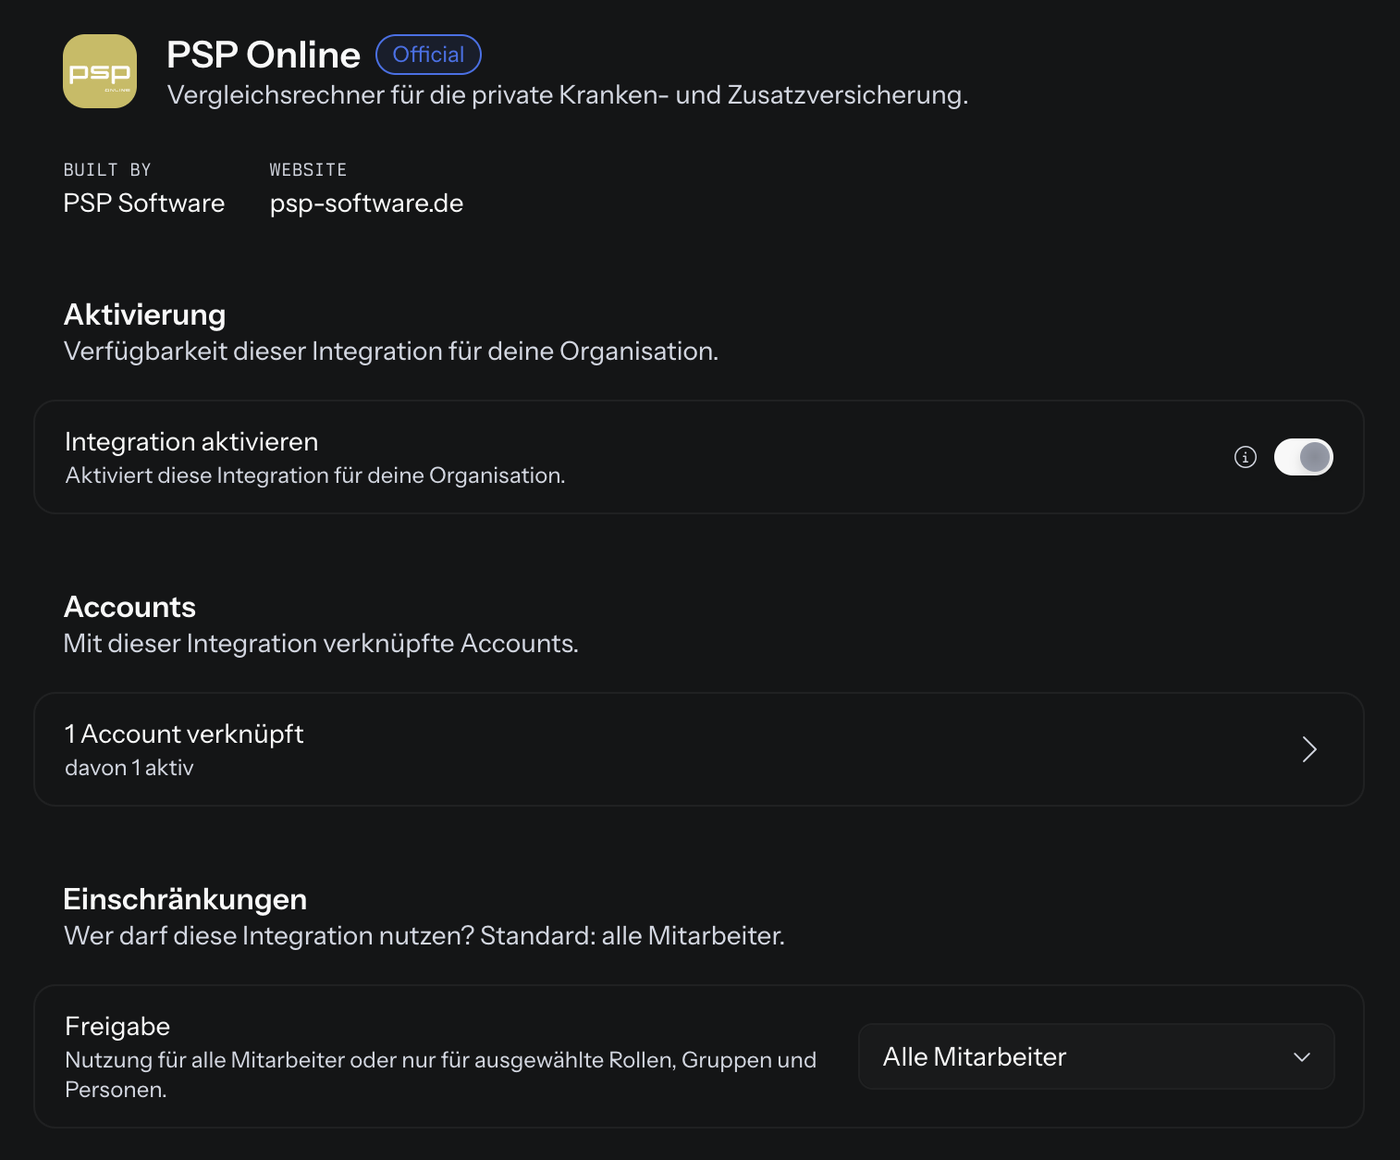Click the PSP Online title
This screenshot has width=1400, height=1160.
coord(263,55)
